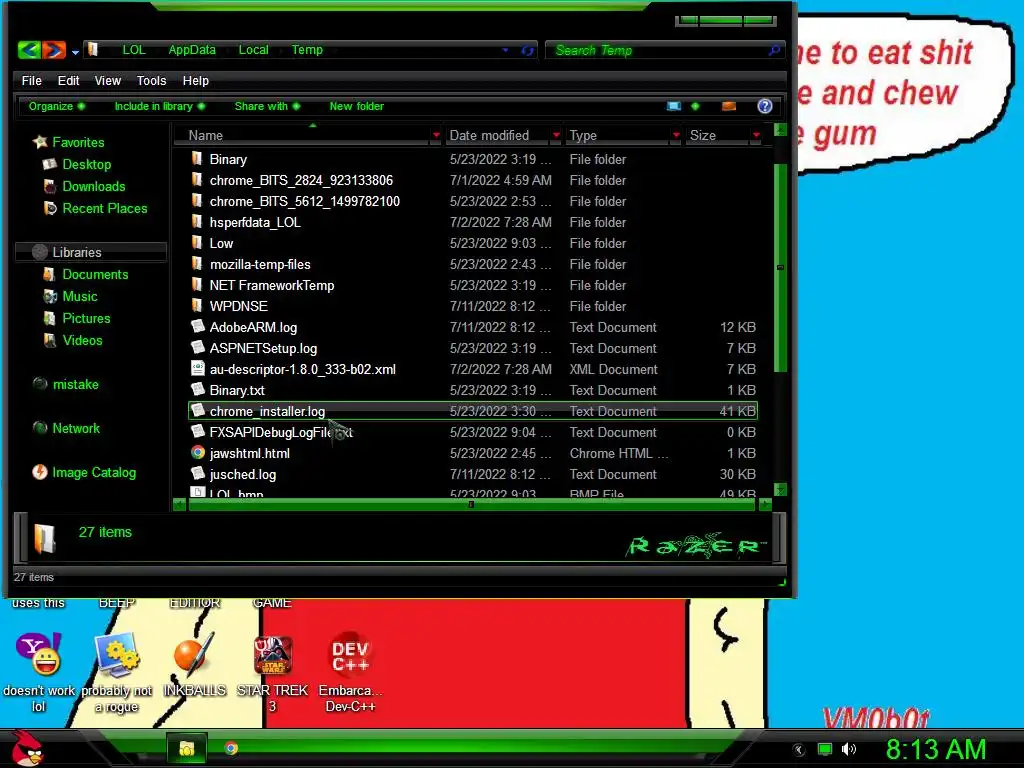Screen dimensions: 1024x768
Task: Click the blue Help question mark icon
Action: (765, 106)
